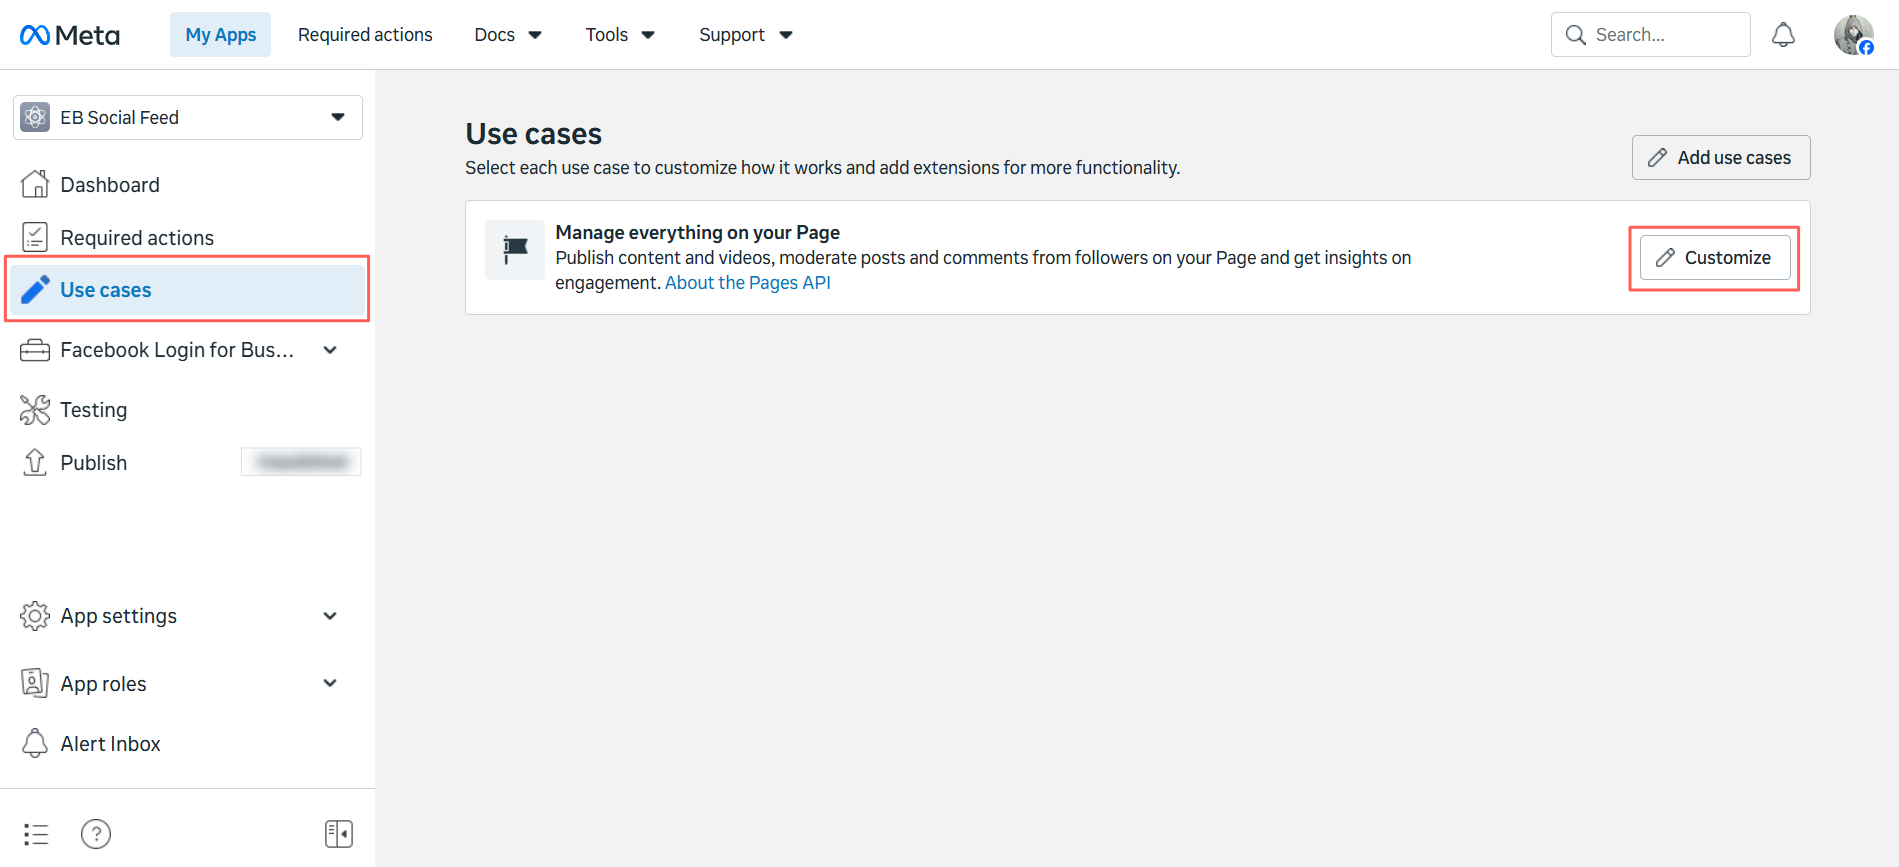Click the Add use cases button
1899x867 pixels.
coord(1721,158)
